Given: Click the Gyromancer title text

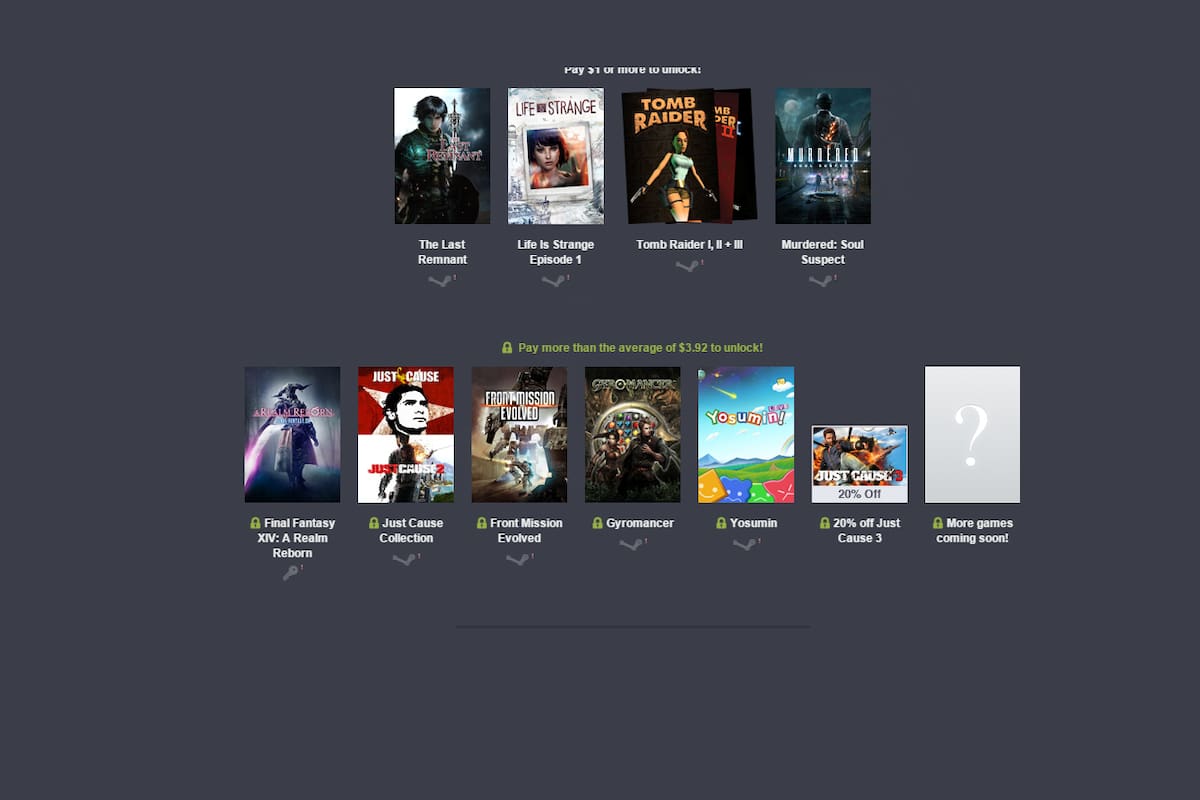Looking at the screenshot, I should coord(640,523).
